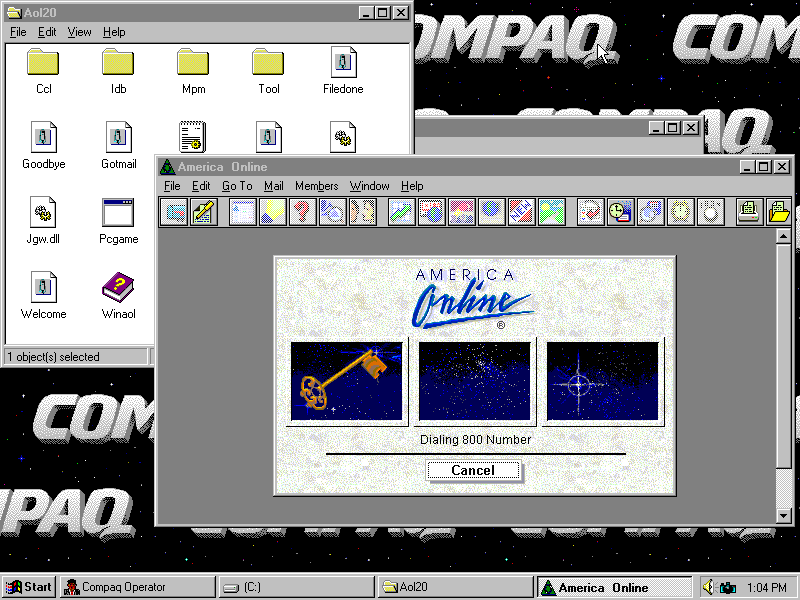Cancel the dialing in progress

click(x=473, y=470)
